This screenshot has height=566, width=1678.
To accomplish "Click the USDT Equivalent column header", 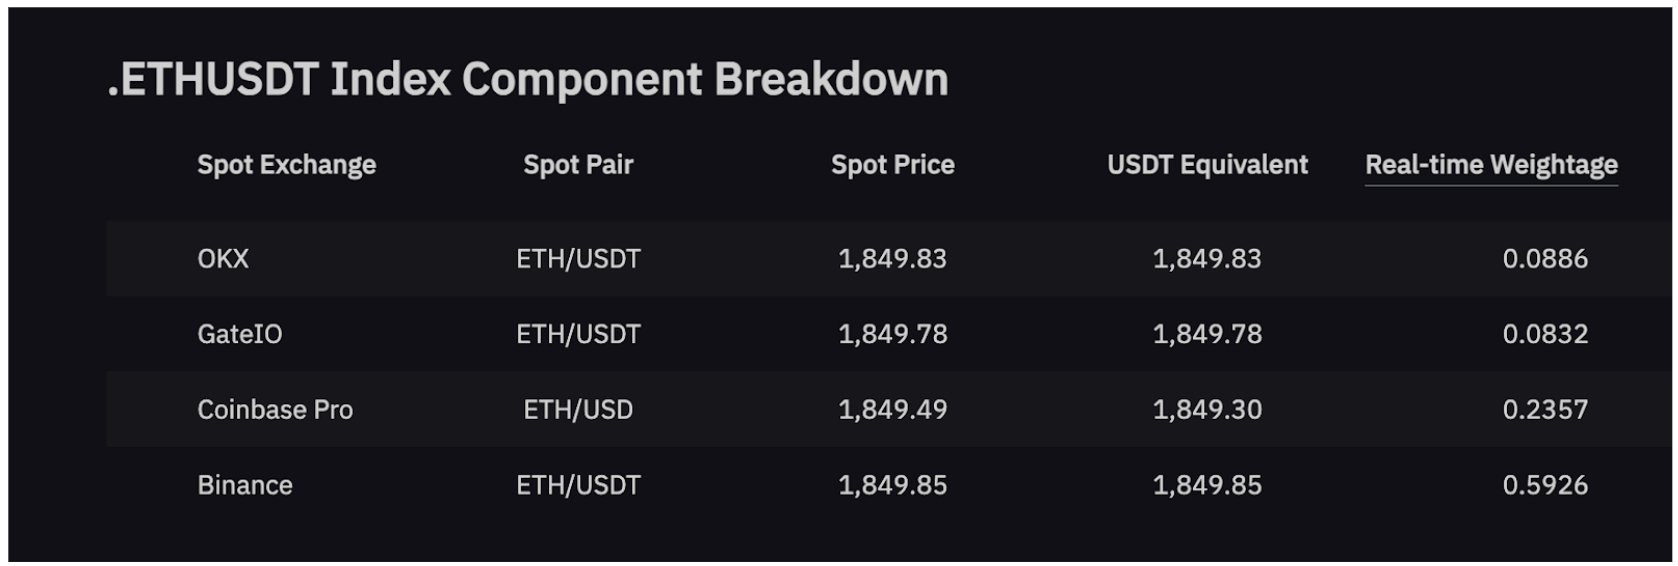I will pos(1207,165).
